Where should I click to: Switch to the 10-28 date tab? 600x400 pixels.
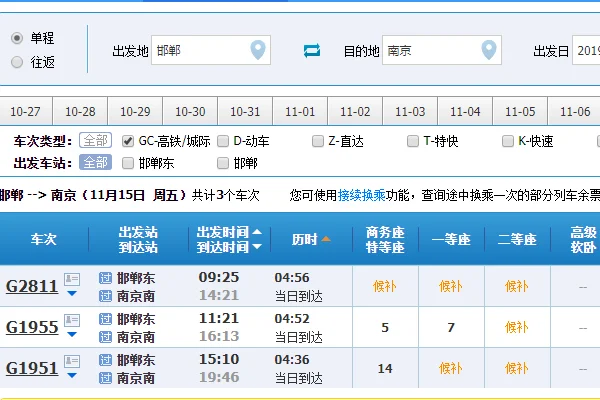[x=80, y=111]
